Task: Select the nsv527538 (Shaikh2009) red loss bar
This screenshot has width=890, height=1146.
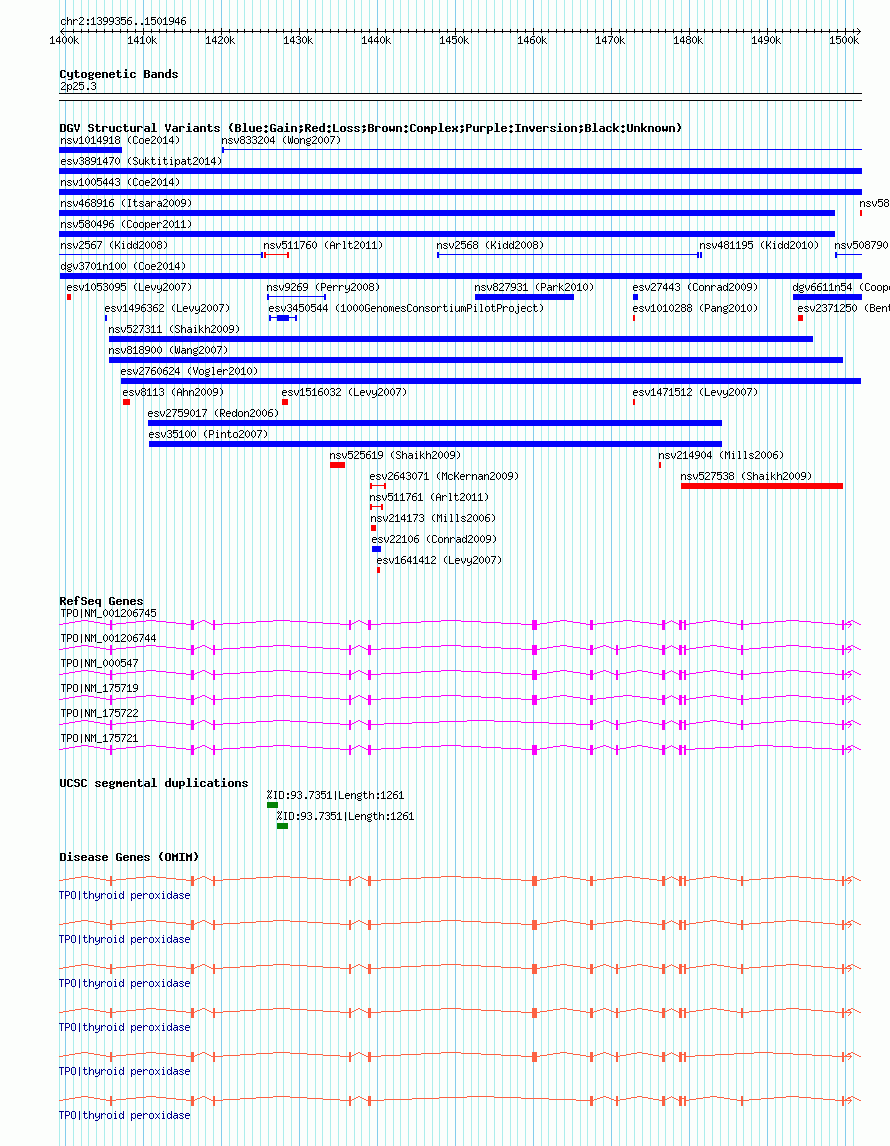Action: point(762,486)
